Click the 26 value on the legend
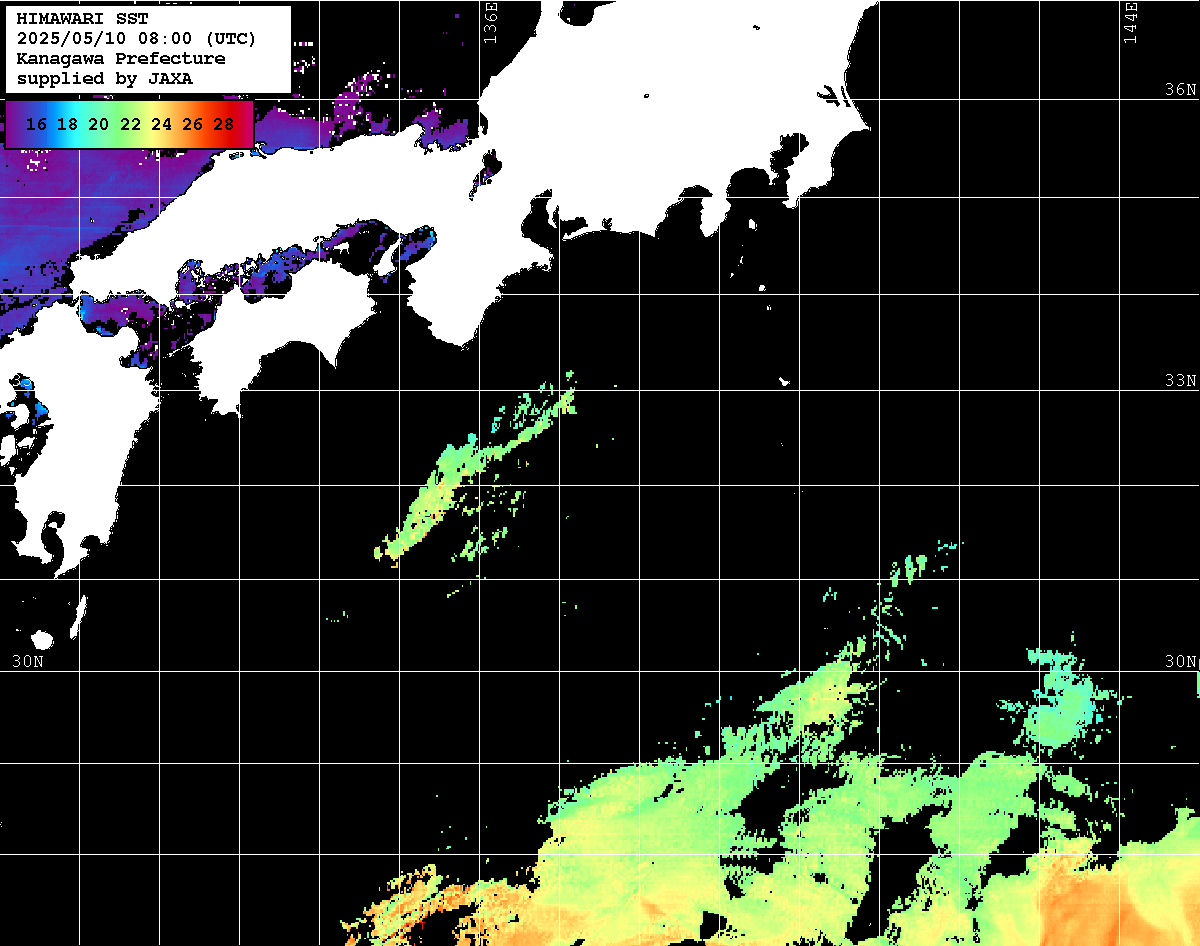The height and width of the screenshot is (946, 1200). pyautogui.click(x=192, y=125)
